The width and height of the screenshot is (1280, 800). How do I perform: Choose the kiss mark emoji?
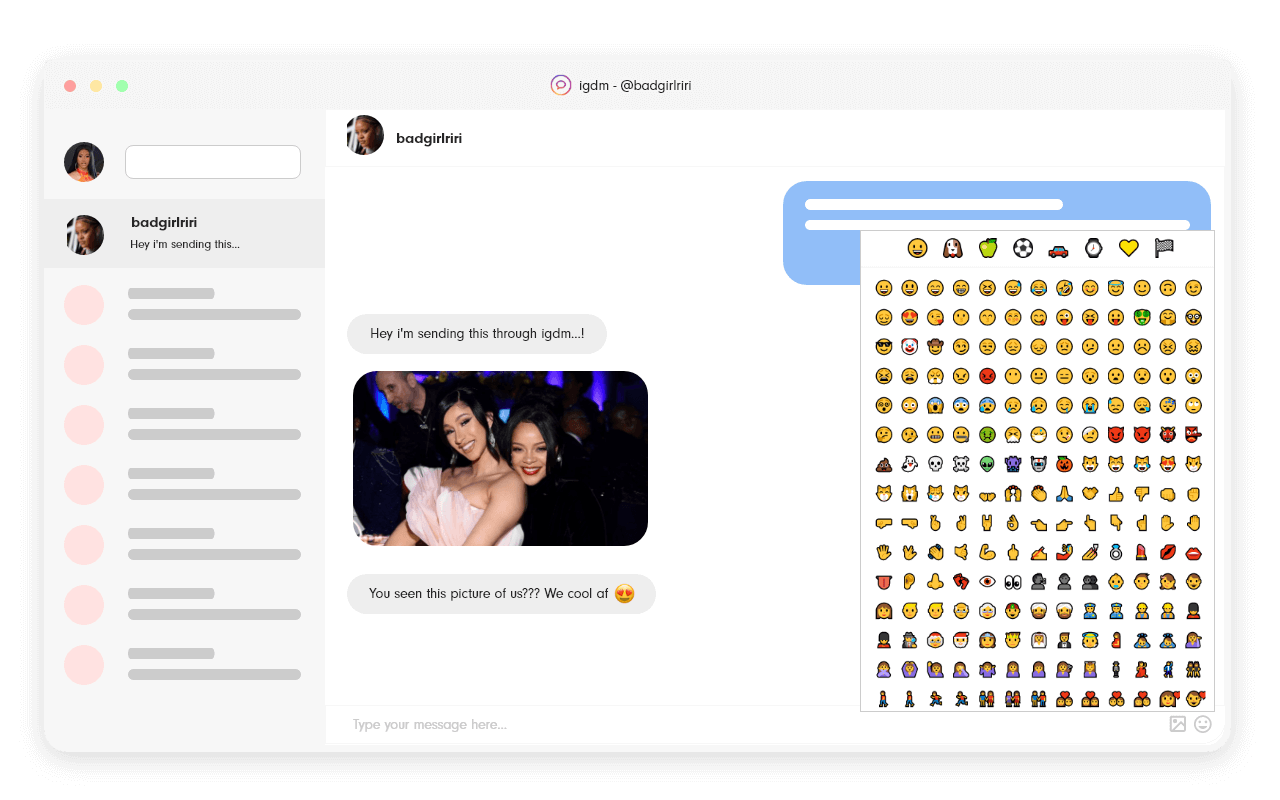1168,551
